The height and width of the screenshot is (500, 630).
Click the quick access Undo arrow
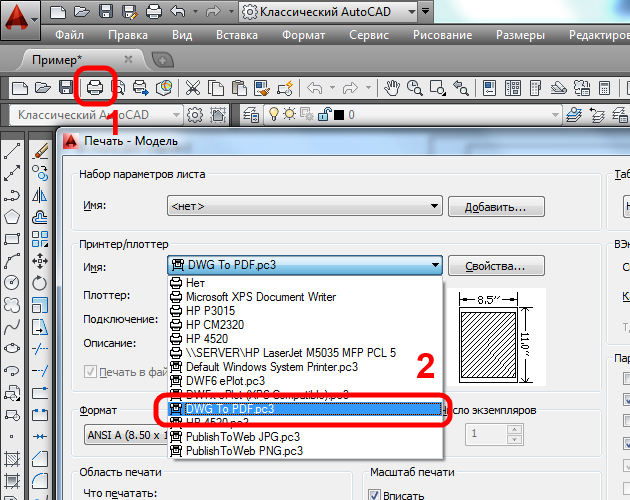177,11
